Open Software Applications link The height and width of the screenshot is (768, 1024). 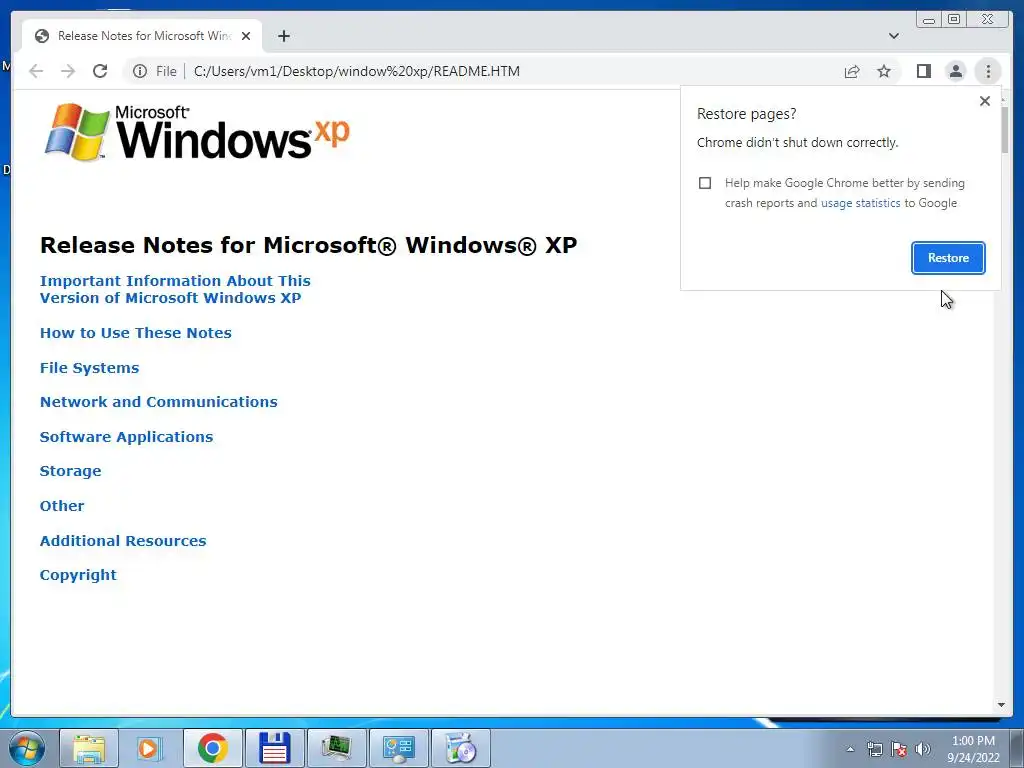(x=127, y=437)
